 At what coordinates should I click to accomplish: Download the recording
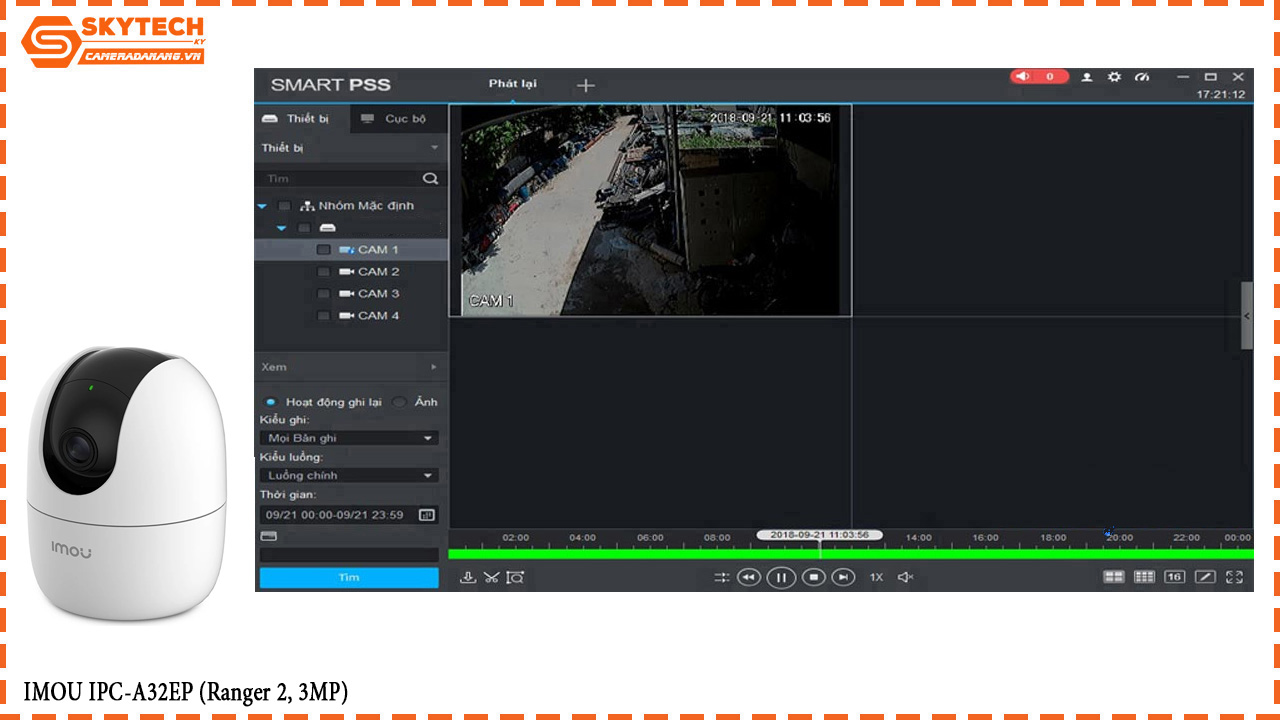(467, 577)
